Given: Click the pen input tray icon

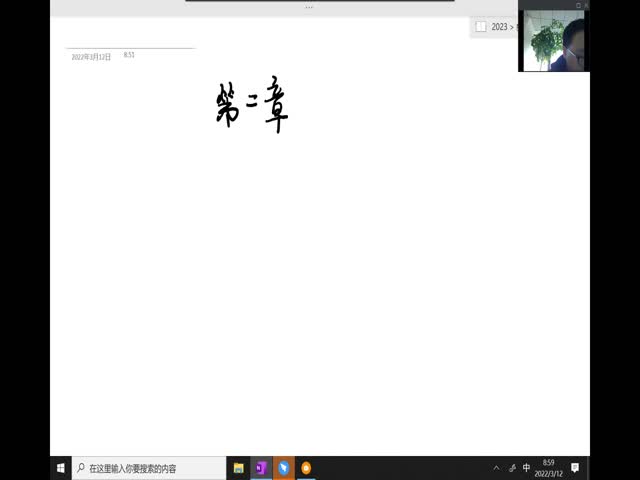Looking at the screenshot, I should (512, 468).
